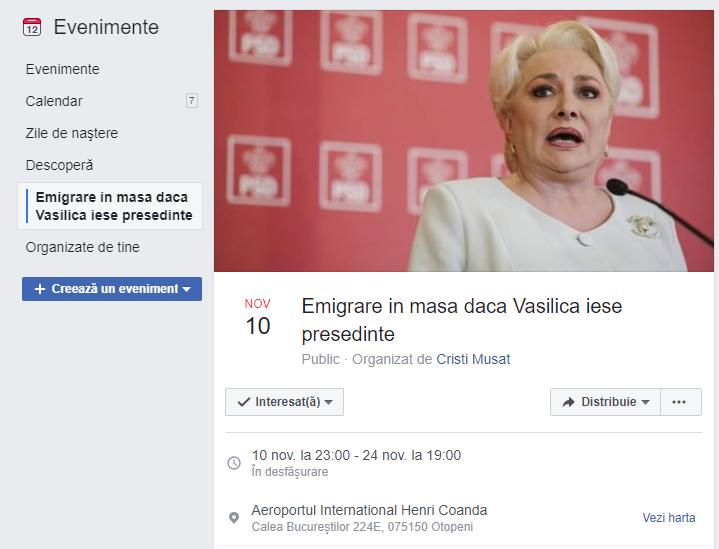Open organizer Cristi Musat's profile link

point(473,359)
